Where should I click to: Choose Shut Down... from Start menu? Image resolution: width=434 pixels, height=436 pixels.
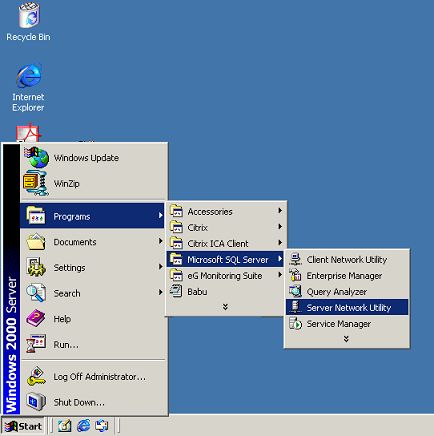93,402
